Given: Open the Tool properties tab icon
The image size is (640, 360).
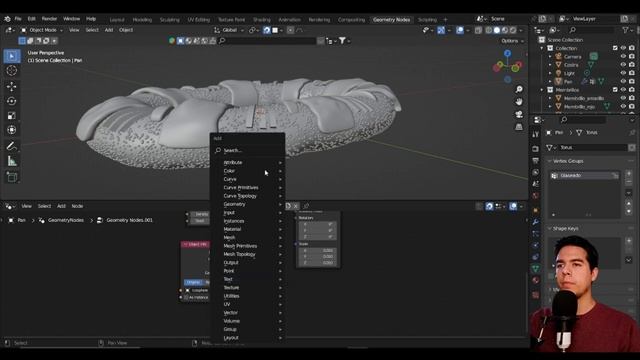Looking at the screenshot, I should (536, 134).
